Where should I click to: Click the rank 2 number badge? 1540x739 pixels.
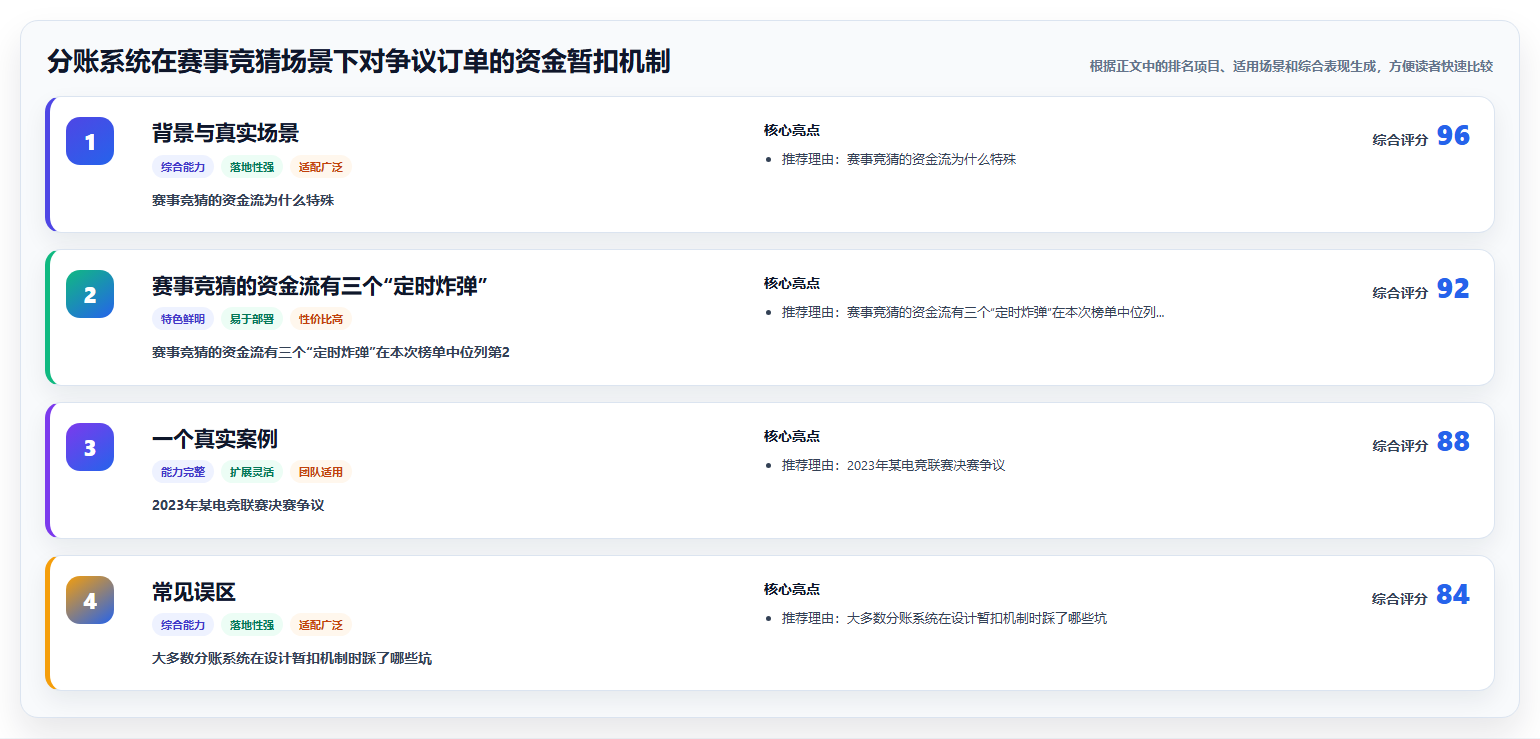point(90,294)
